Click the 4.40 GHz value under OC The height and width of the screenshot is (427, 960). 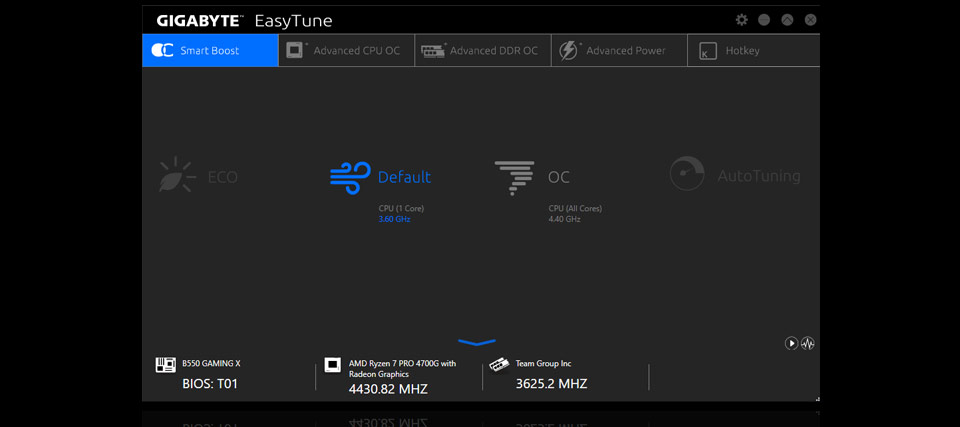(x=564, y=219)
